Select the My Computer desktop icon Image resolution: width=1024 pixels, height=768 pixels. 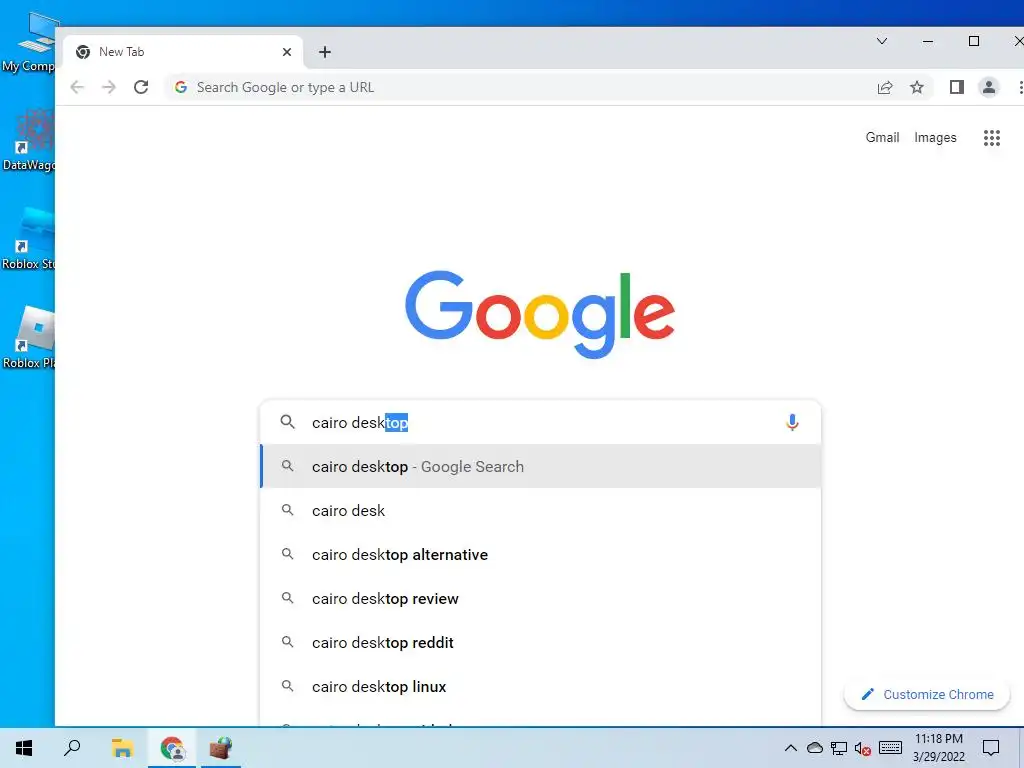coord(29,42)
